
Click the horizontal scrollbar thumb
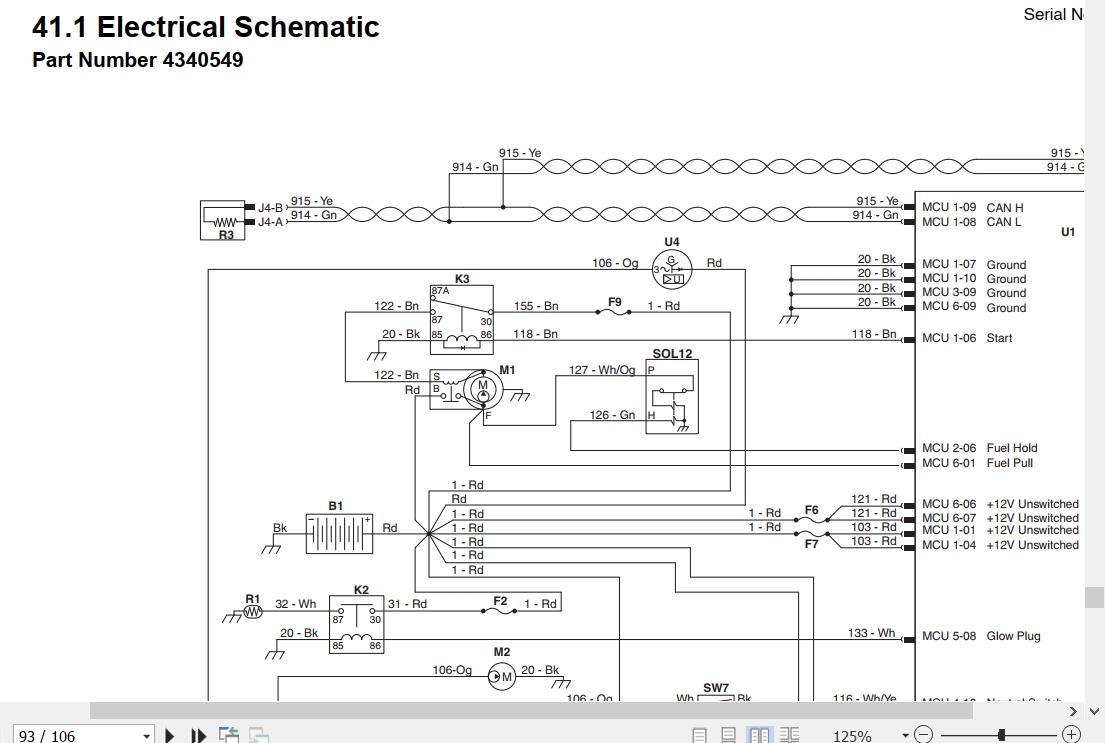(531, 711)
